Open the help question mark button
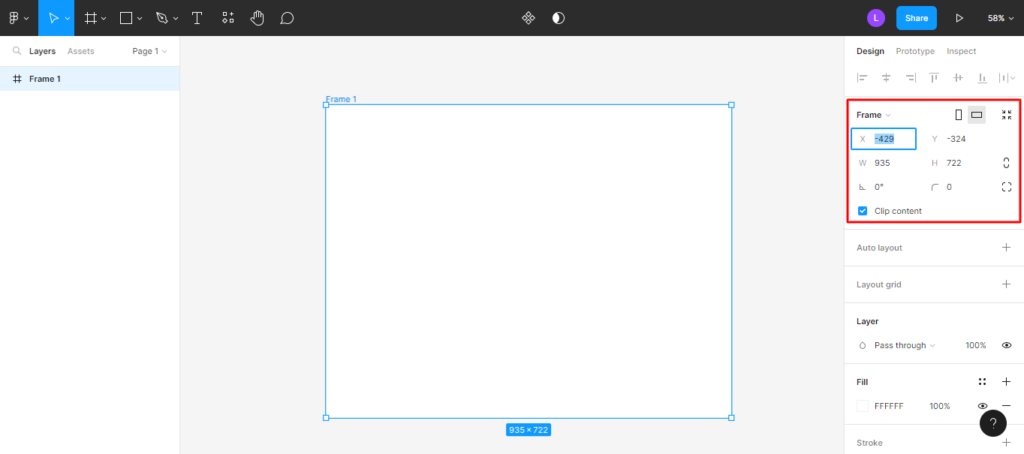The height and width of the screenshot is (454, 1024). point(992,423)
